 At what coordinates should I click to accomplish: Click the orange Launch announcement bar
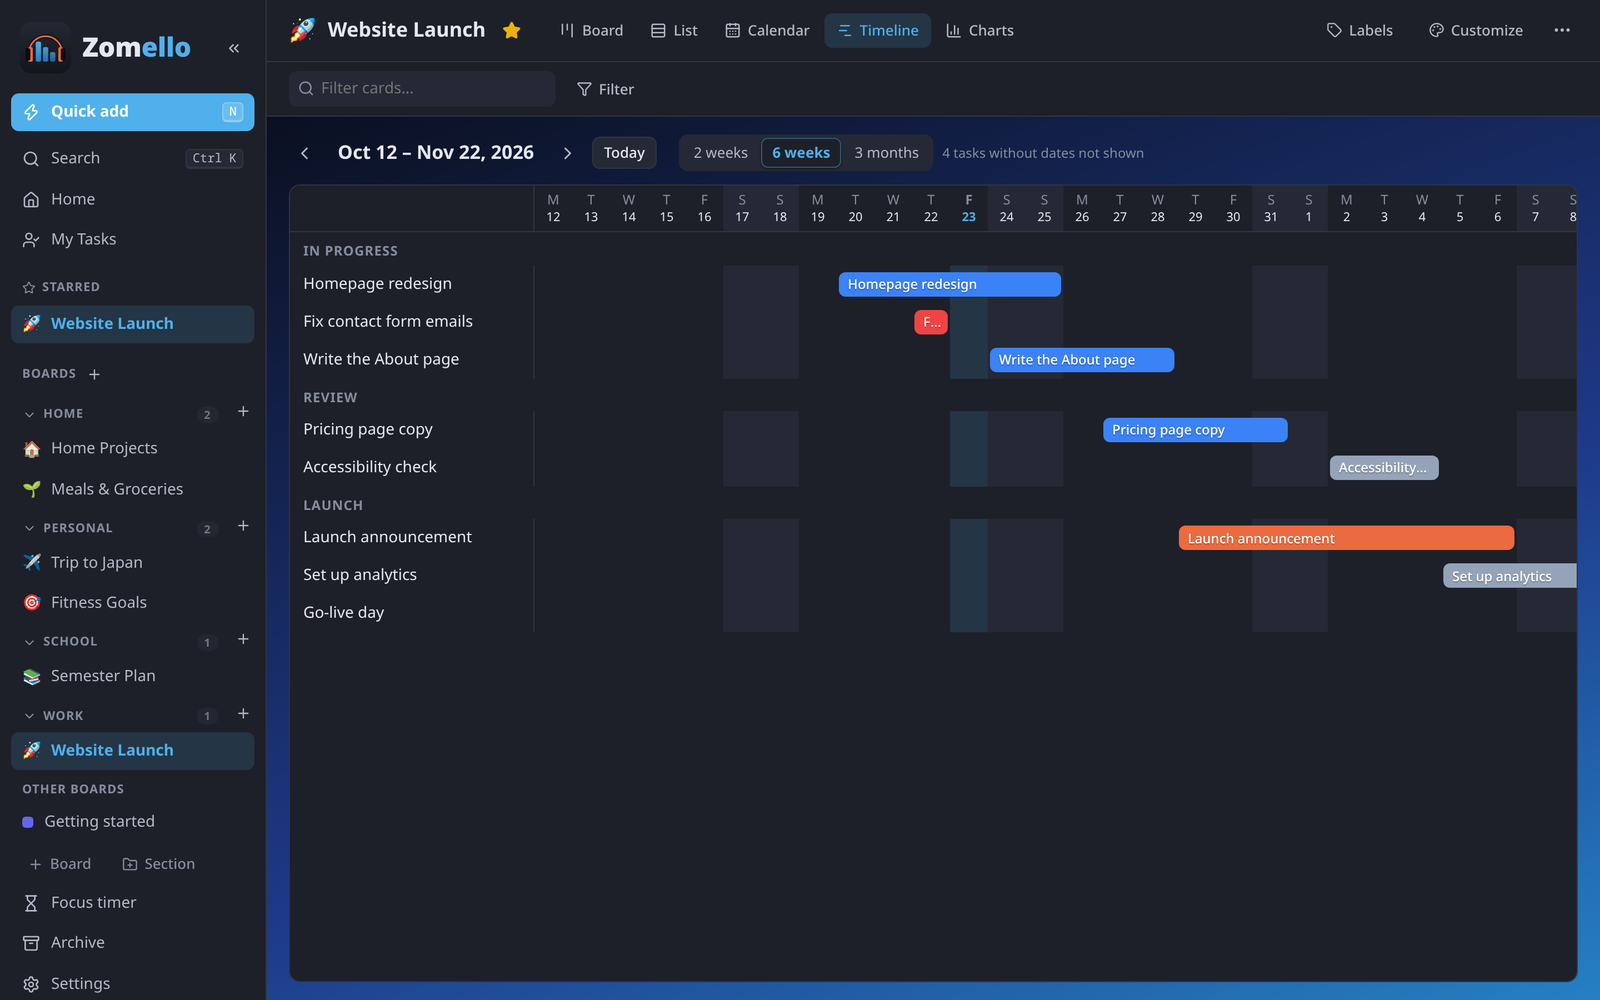[1346, 538]
